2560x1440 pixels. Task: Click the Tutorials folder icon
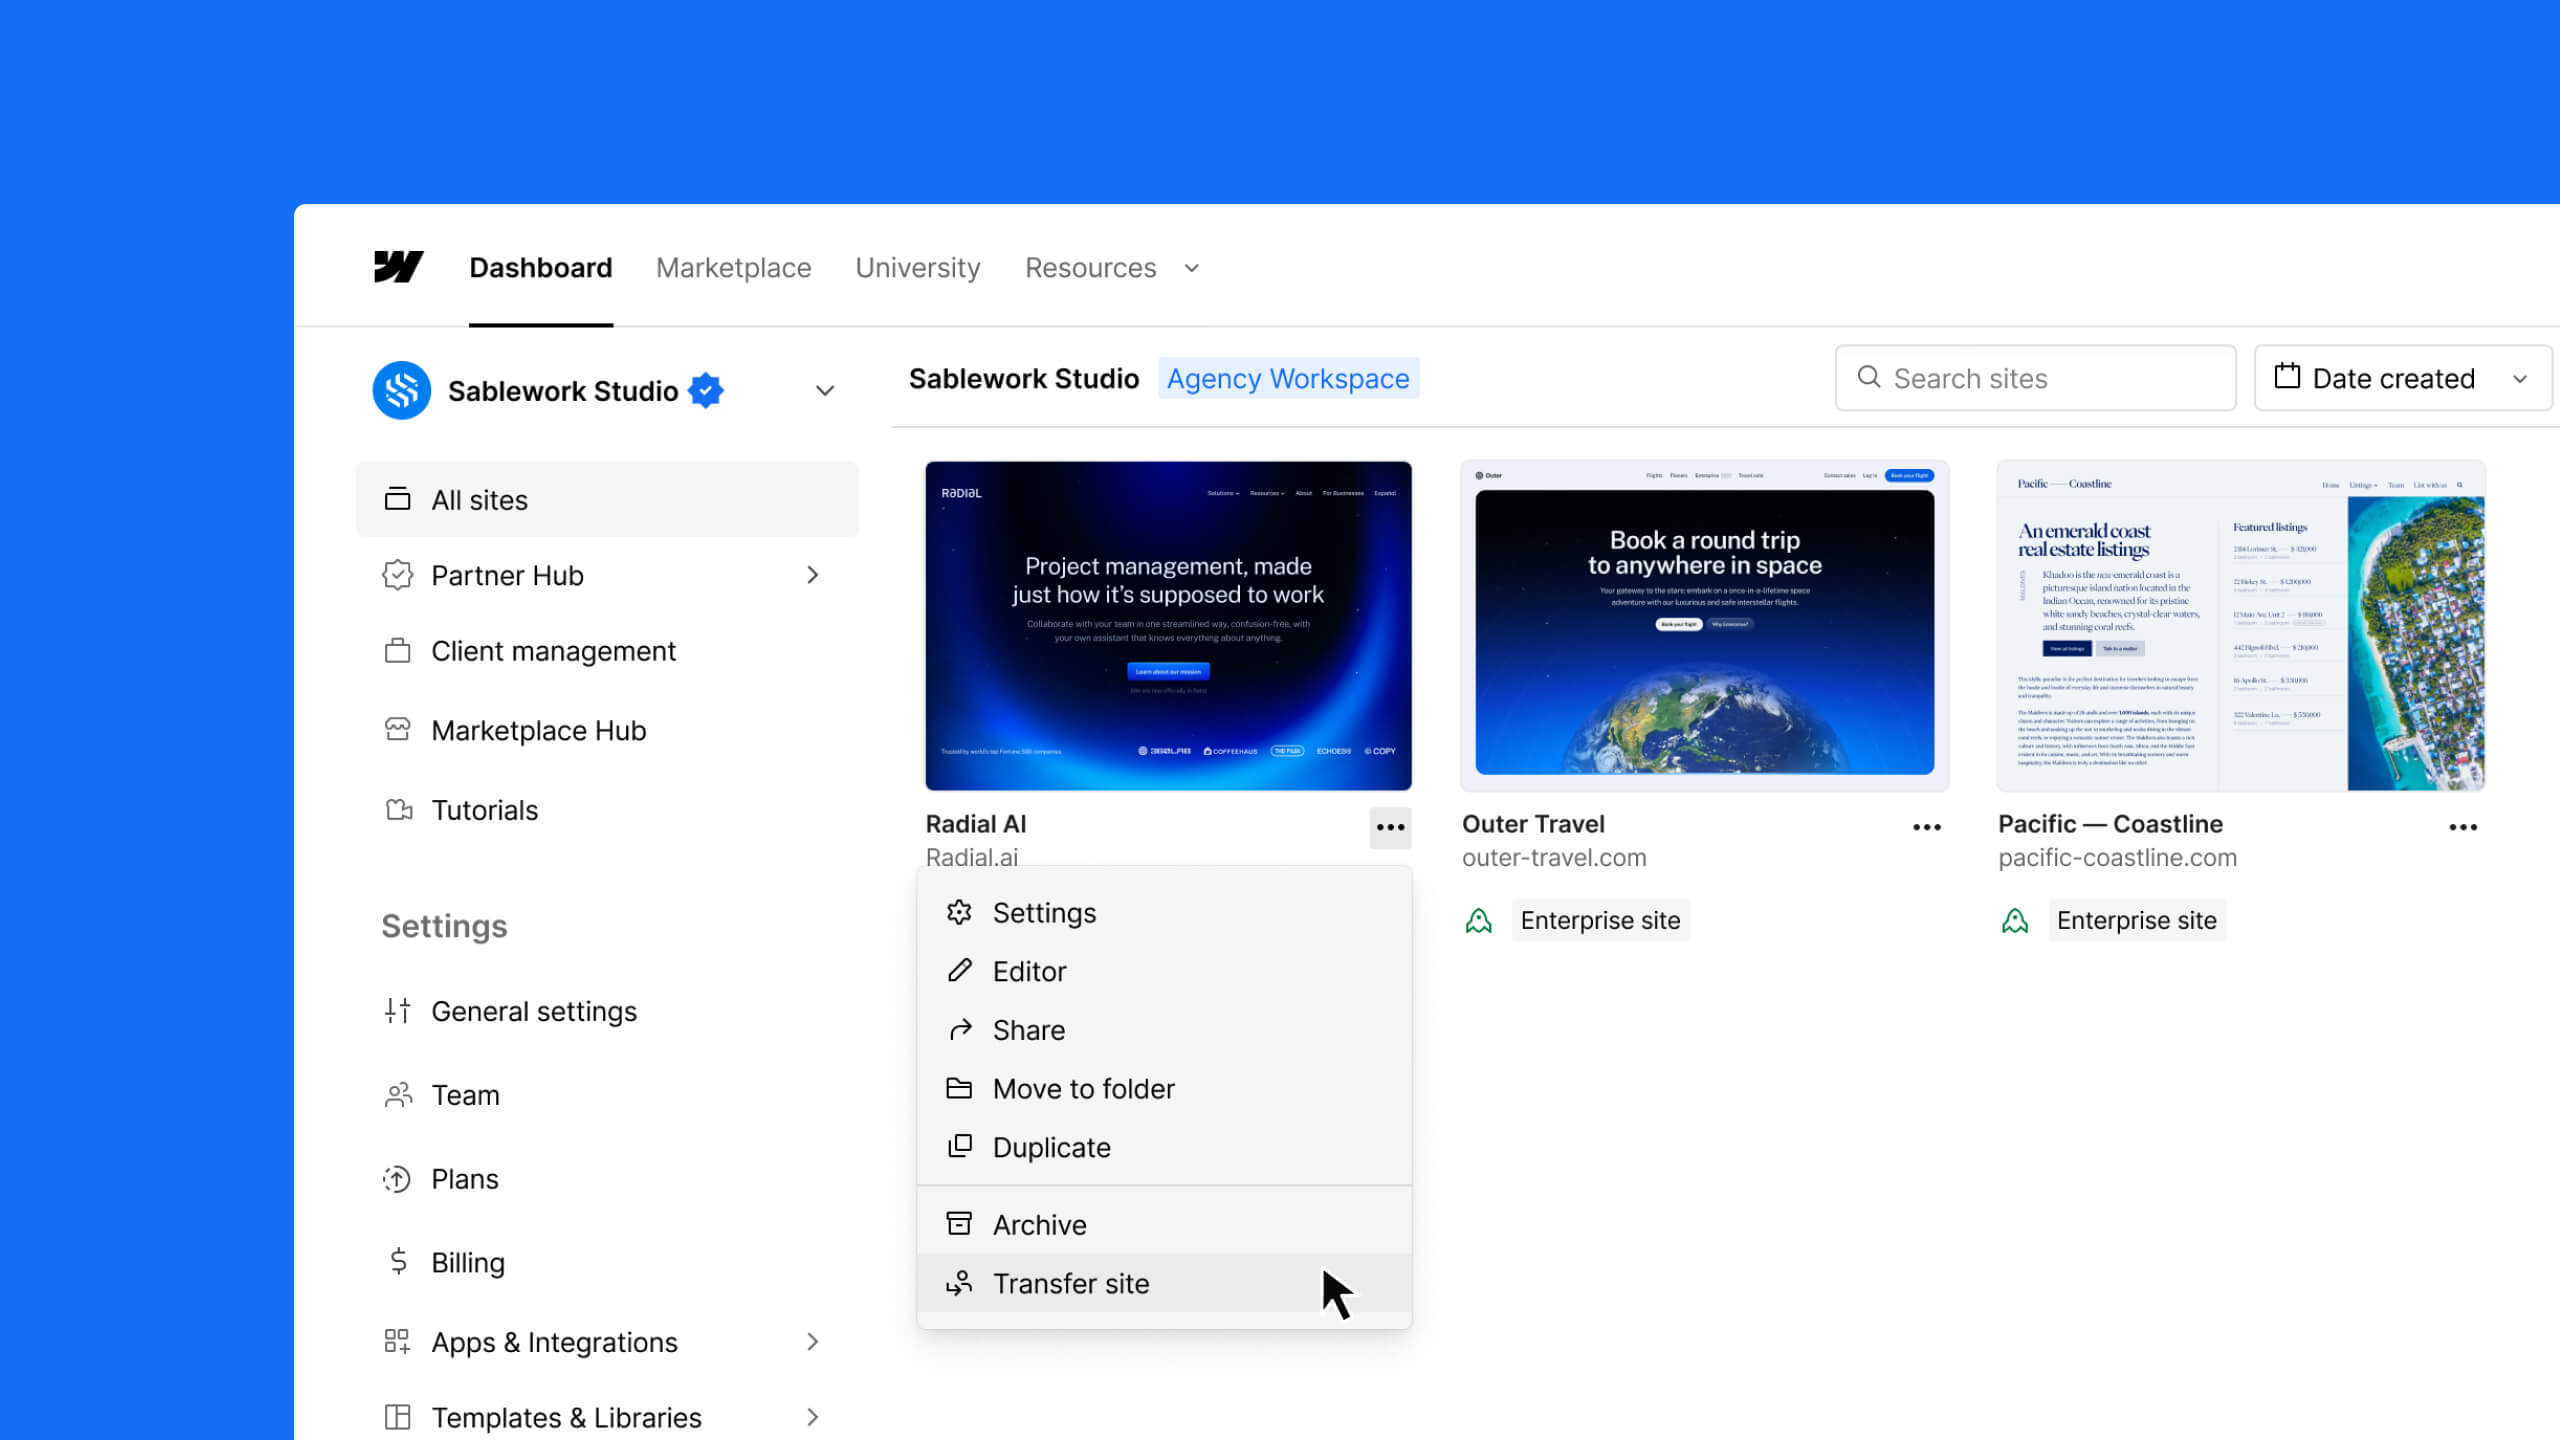click(x=399, y=810)
